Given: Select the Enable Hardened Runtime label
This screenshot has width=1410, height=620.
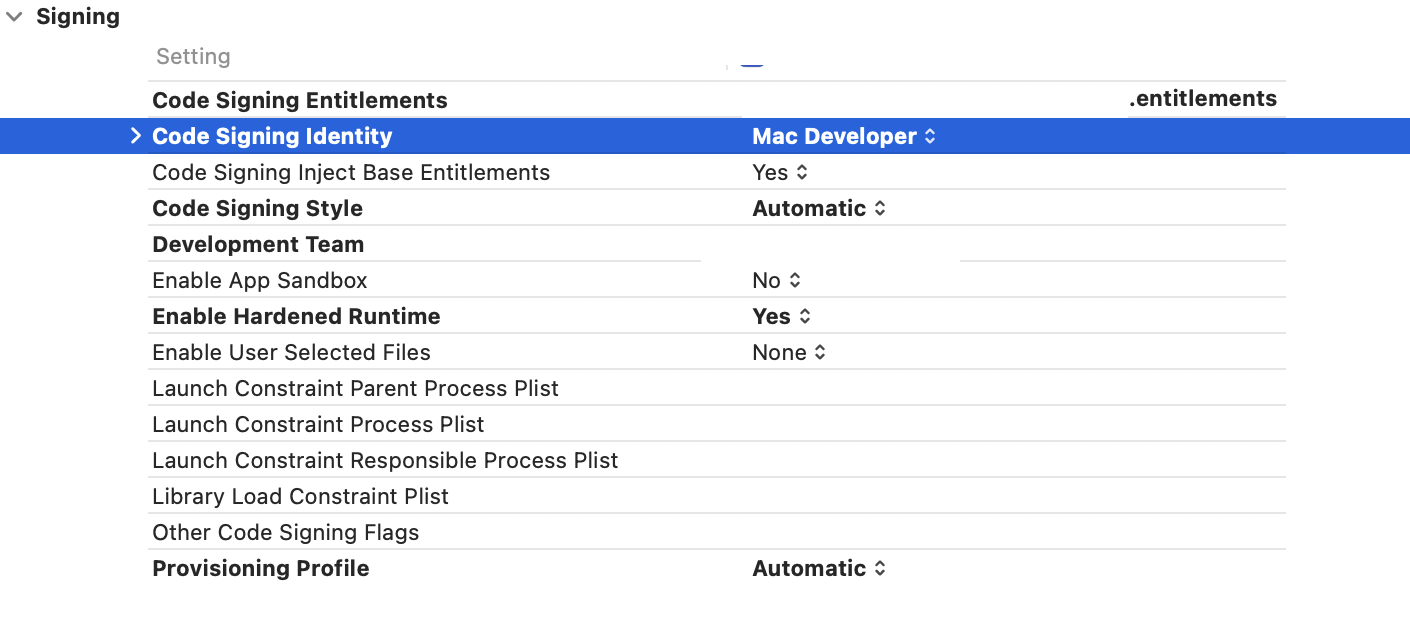Looking at the screenshot, I should 296,316.
